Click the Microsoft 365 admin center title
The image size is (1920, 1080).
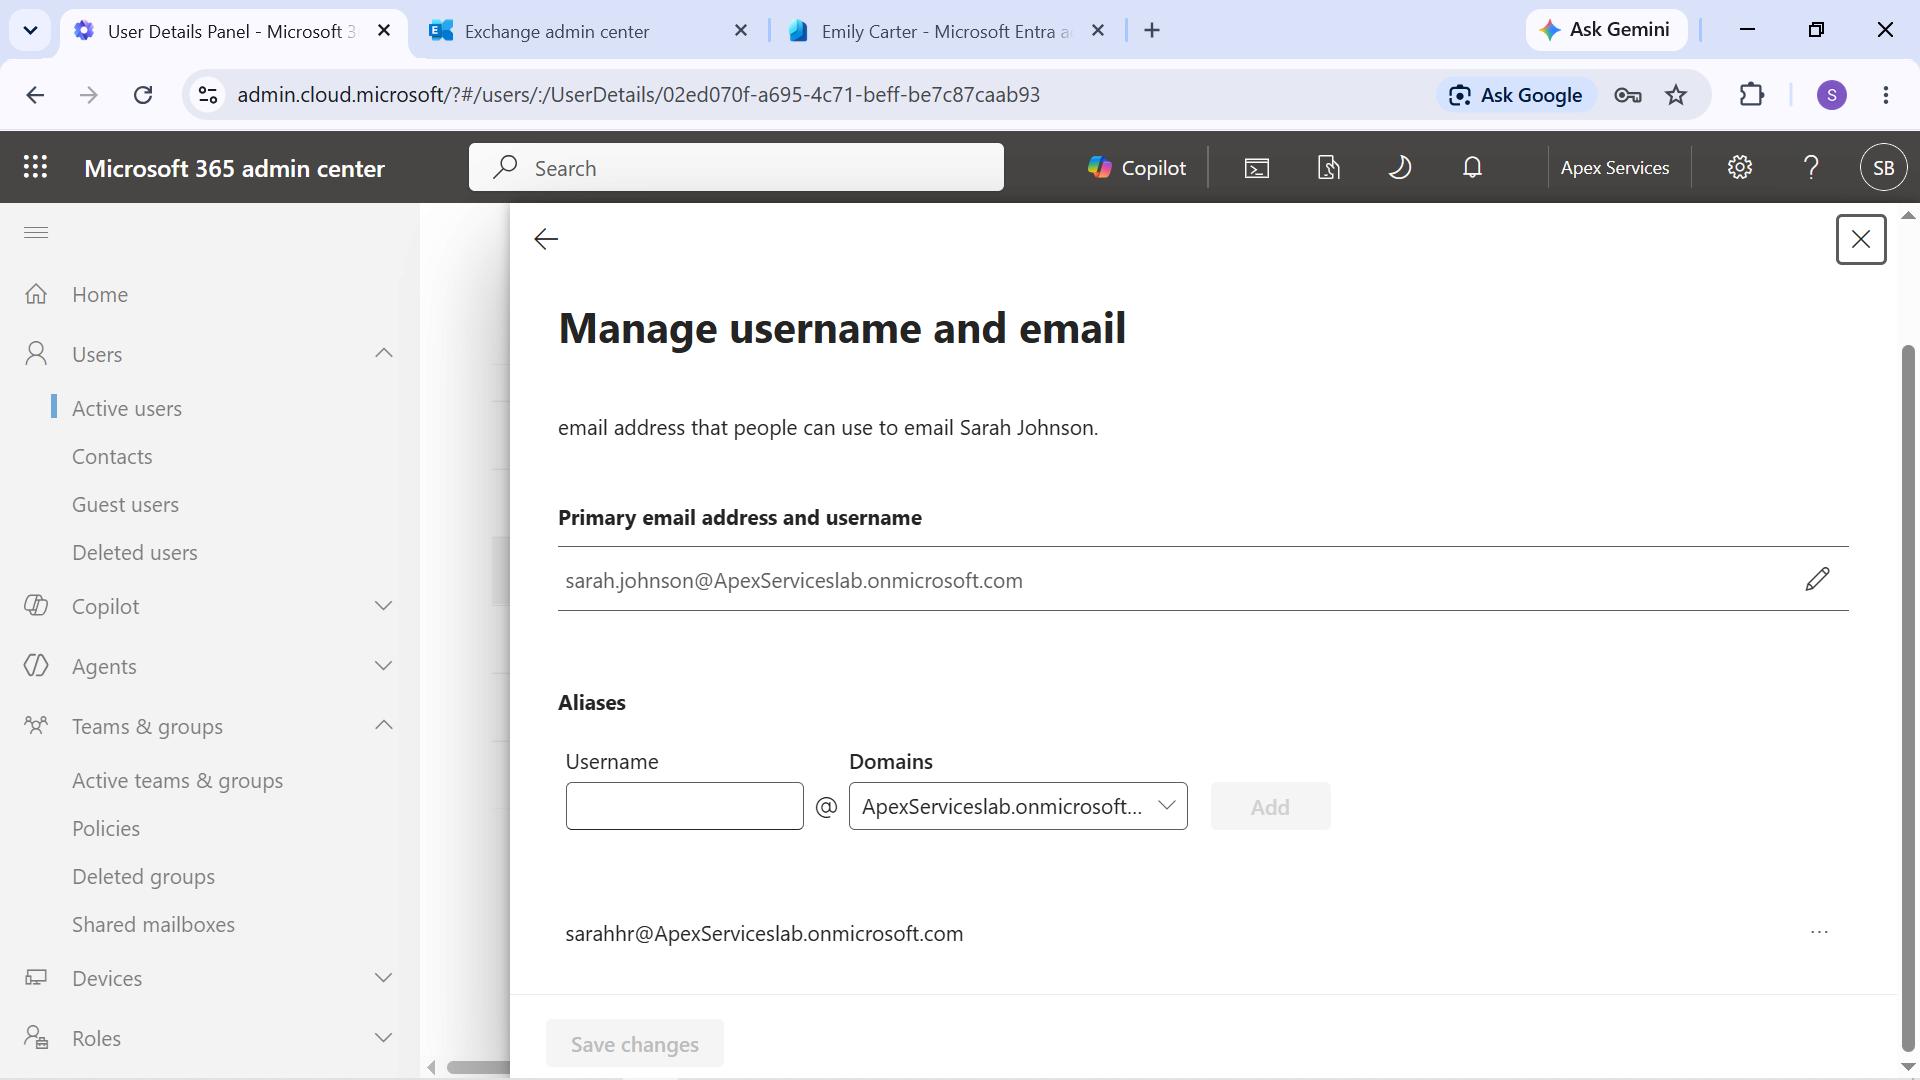tap(234, 169)
